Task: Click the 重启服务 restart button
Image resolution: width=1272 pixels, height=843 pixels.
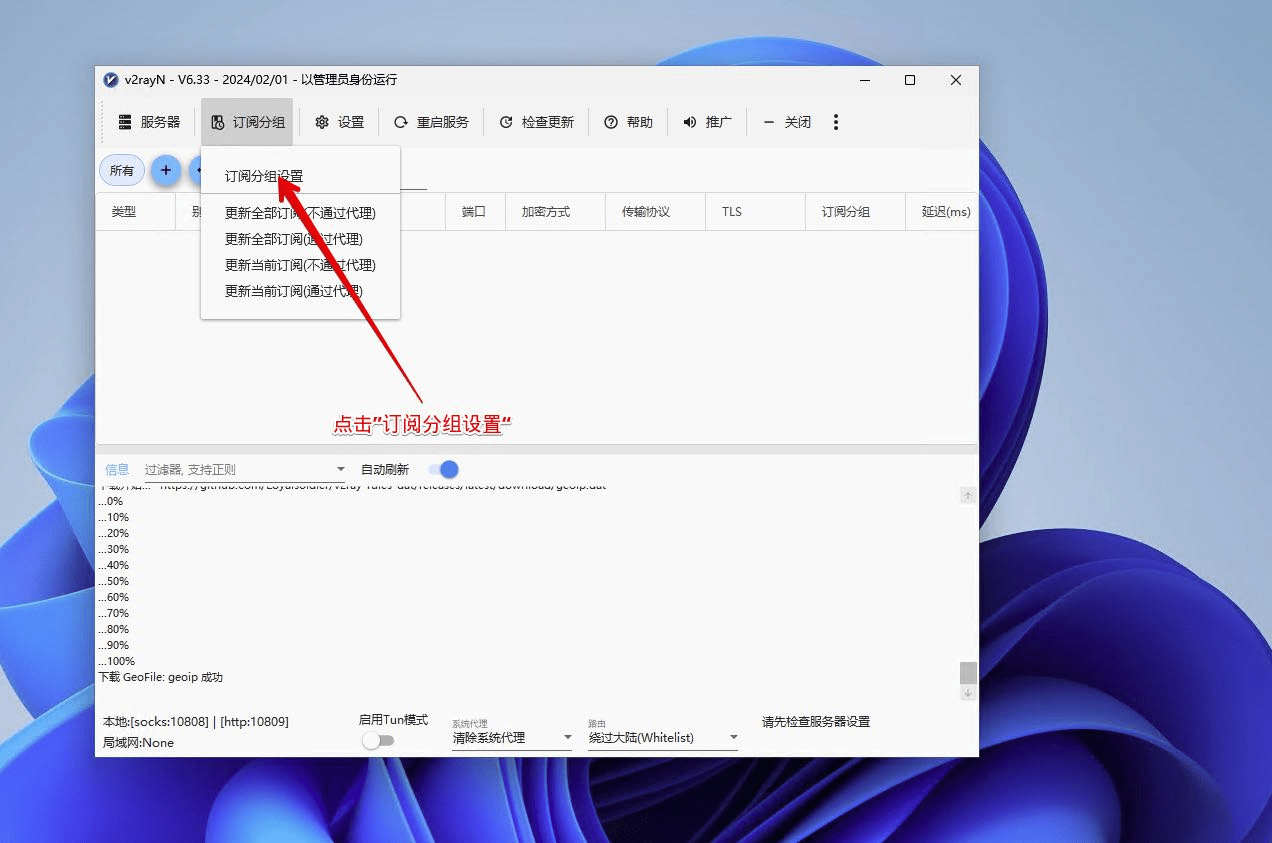Action: pos(431,122)
